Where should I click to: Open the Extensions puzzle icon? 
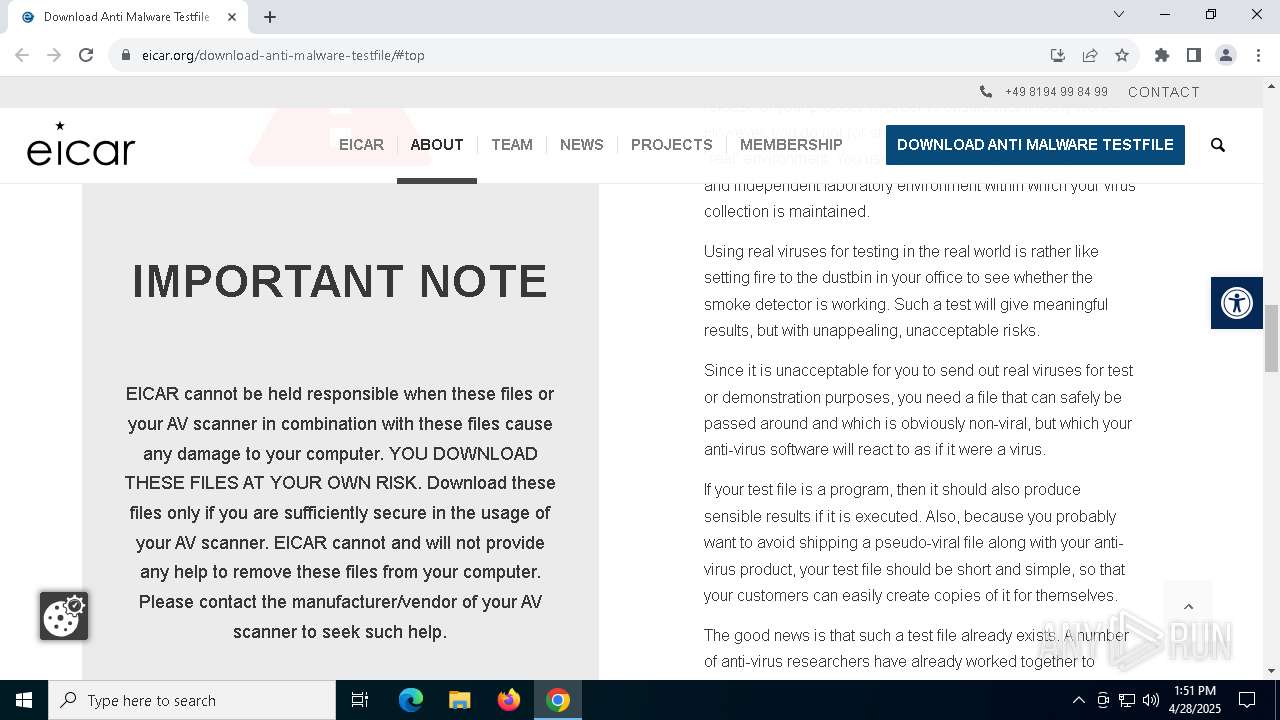click(1162, 55)
